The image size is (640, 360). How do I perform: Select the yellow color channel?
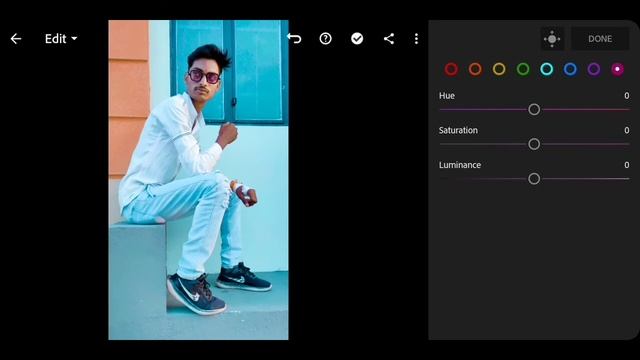point(499,69)
